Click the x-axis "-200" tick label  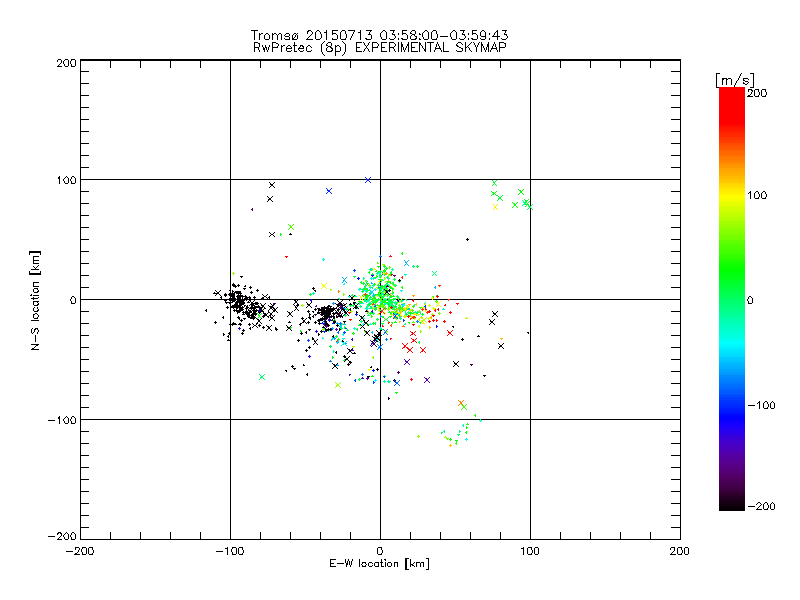tap(80, 551)
